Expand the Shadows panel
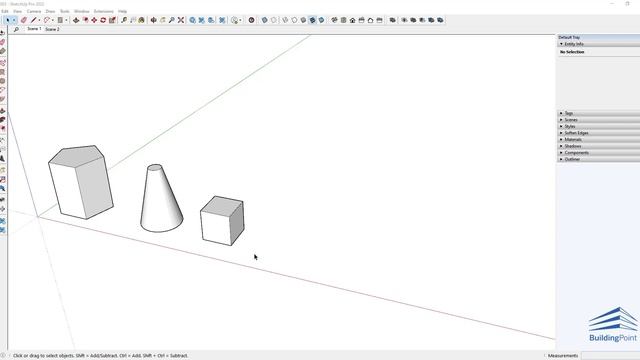640x360 pixels. click(561, 146)
